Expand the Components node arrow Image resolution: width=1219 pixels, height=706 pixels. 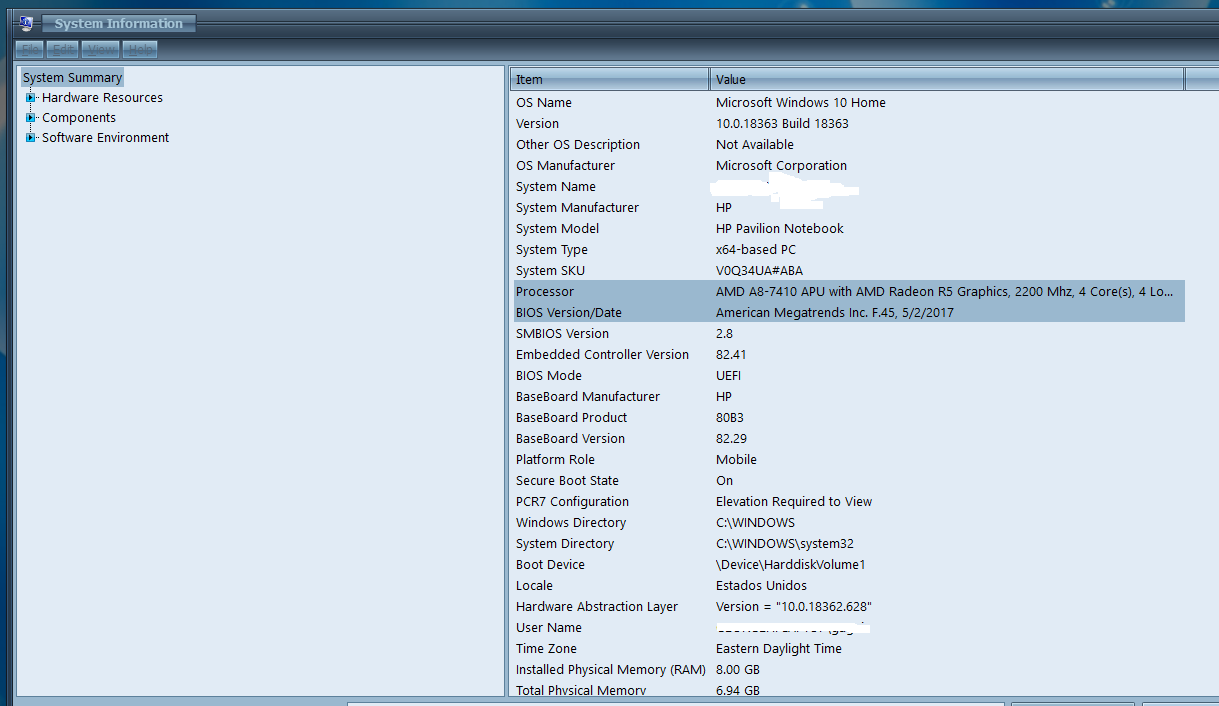pos(31,118)
